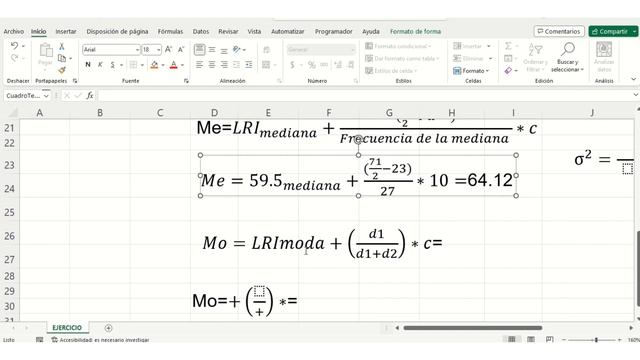
Task: Switch to Normal view icon
Action: [x=511, y=340]
